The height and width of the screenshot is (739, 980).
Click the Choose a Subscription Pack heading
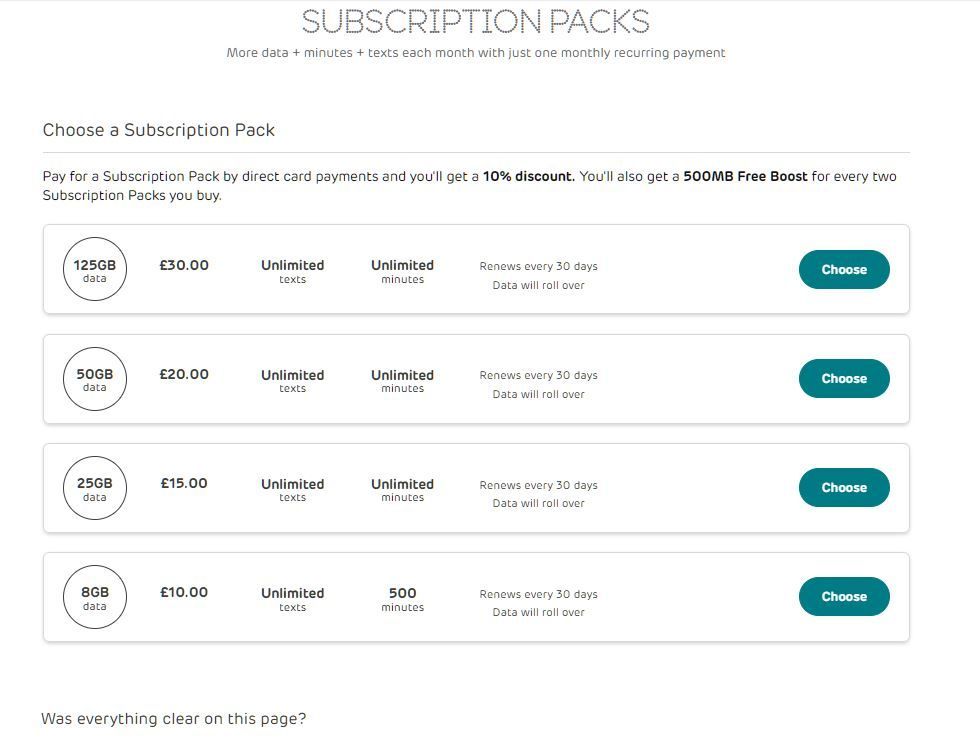[159, 130]
